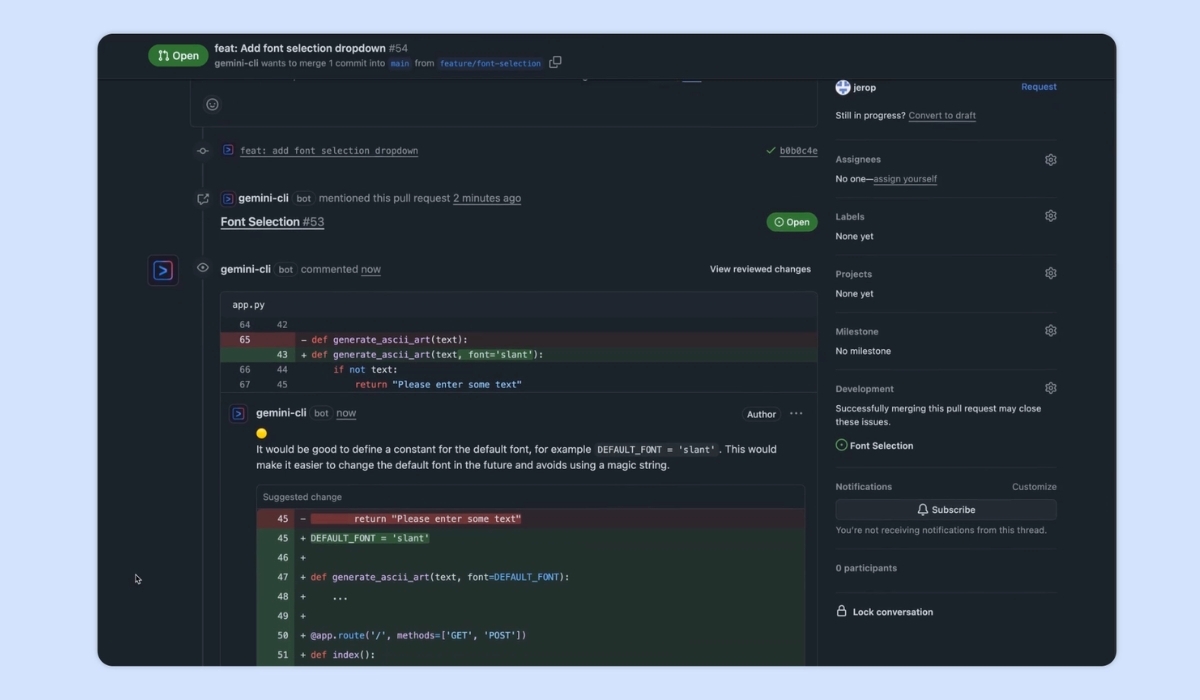The height and width of the screenshot is (700, 1200).
Task: Click bot label in mentioned event
Action: click(x=303, y=199)
